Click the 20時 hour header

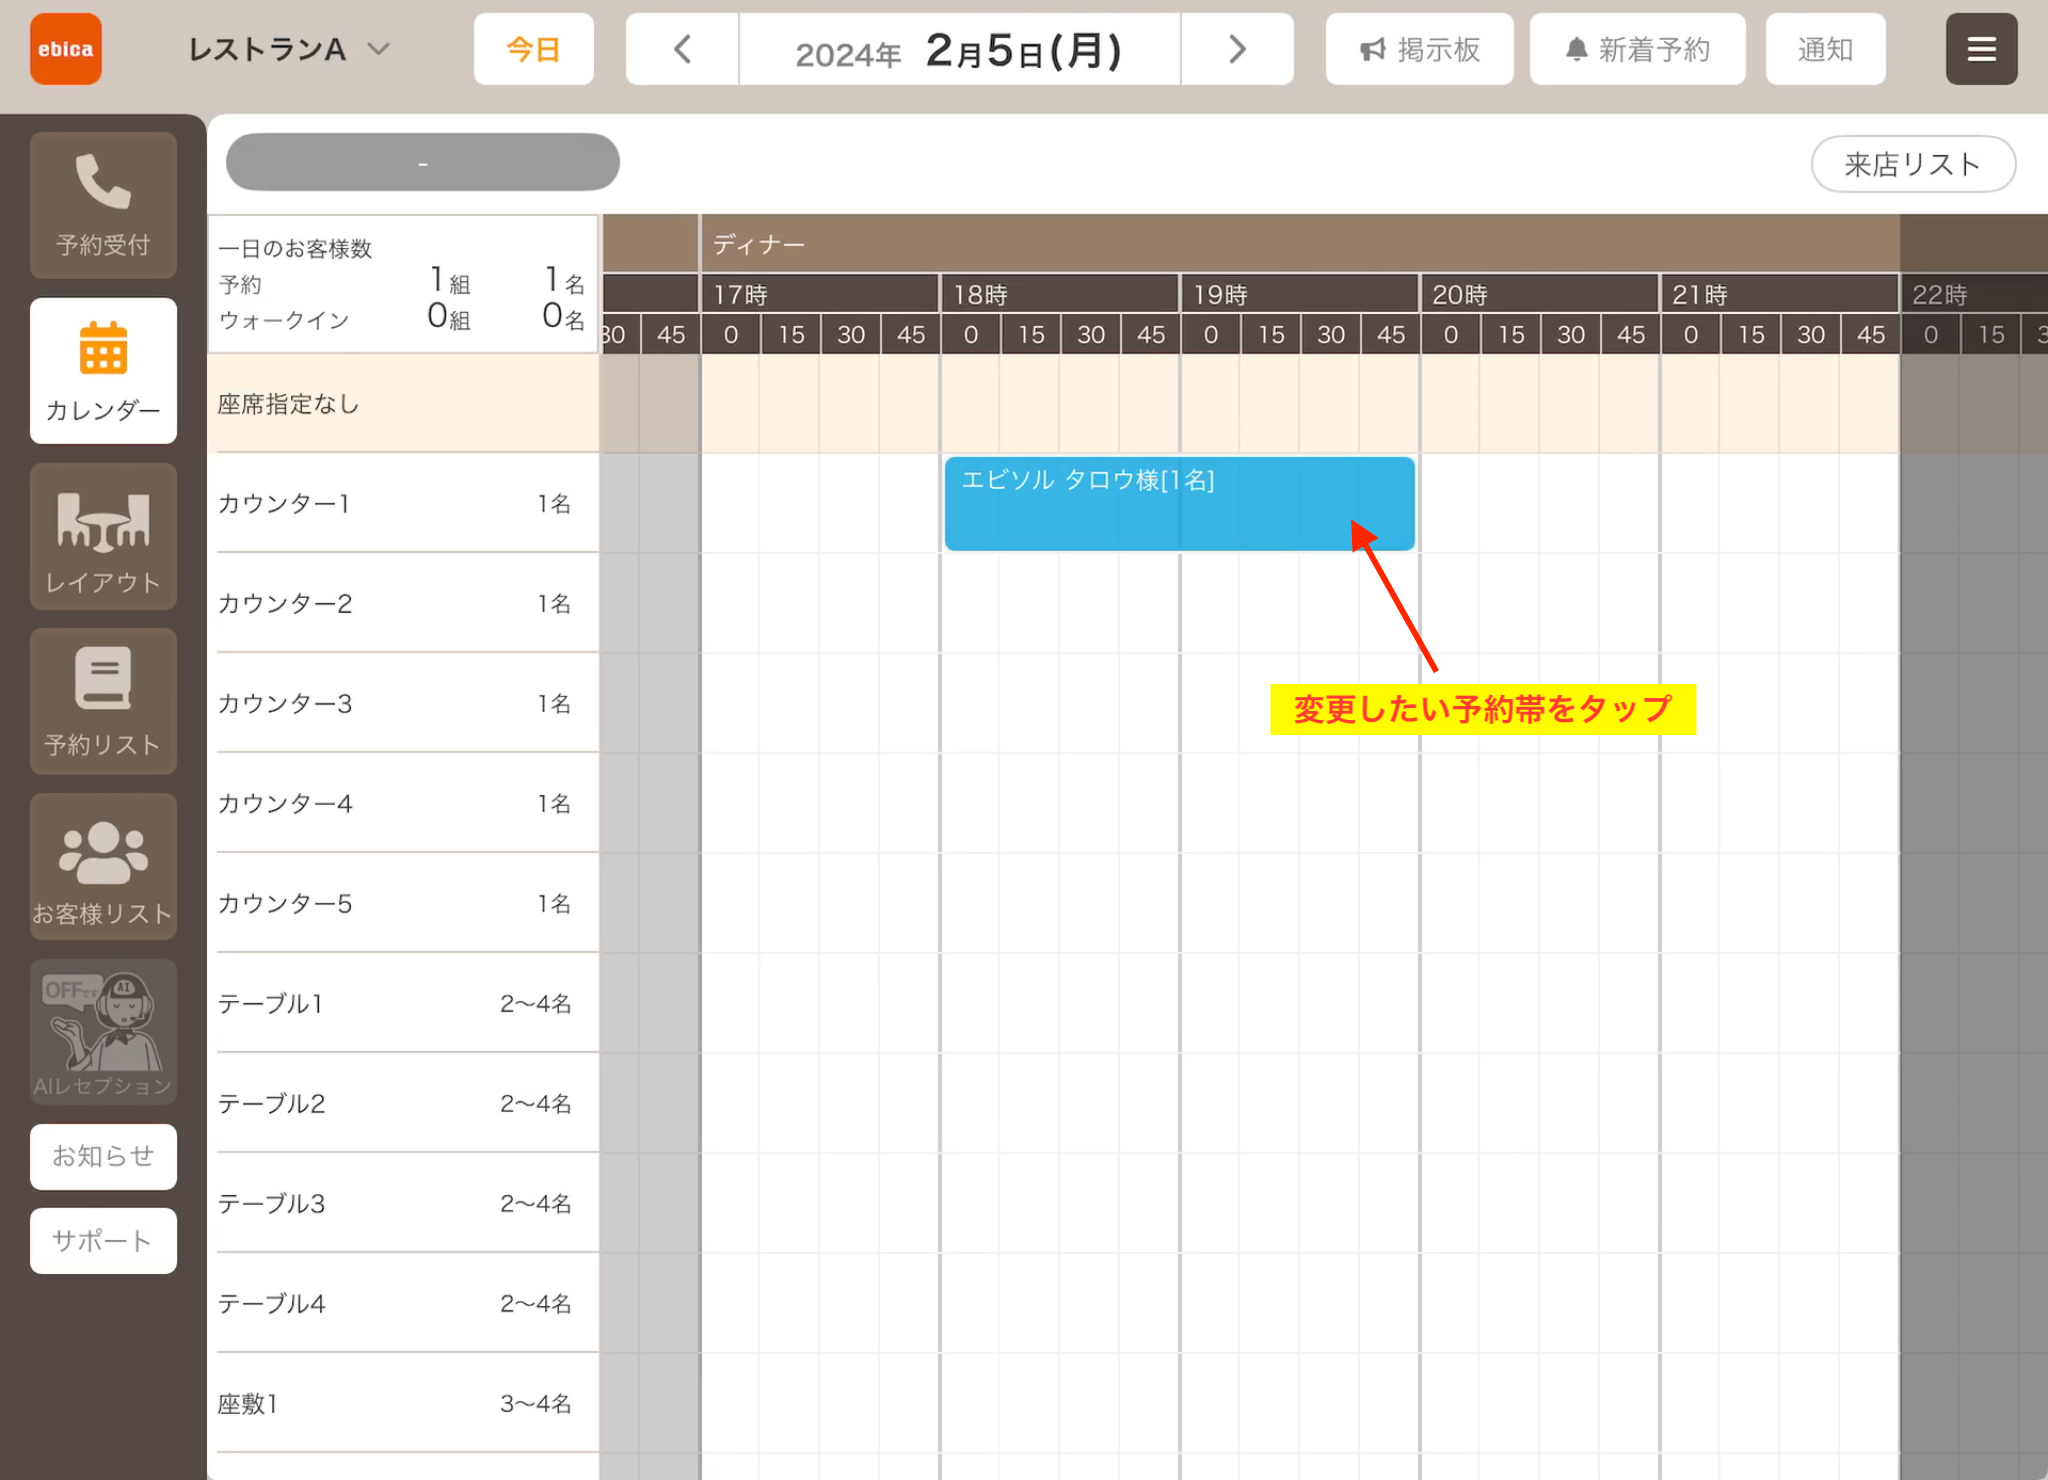click(1540, 294)
